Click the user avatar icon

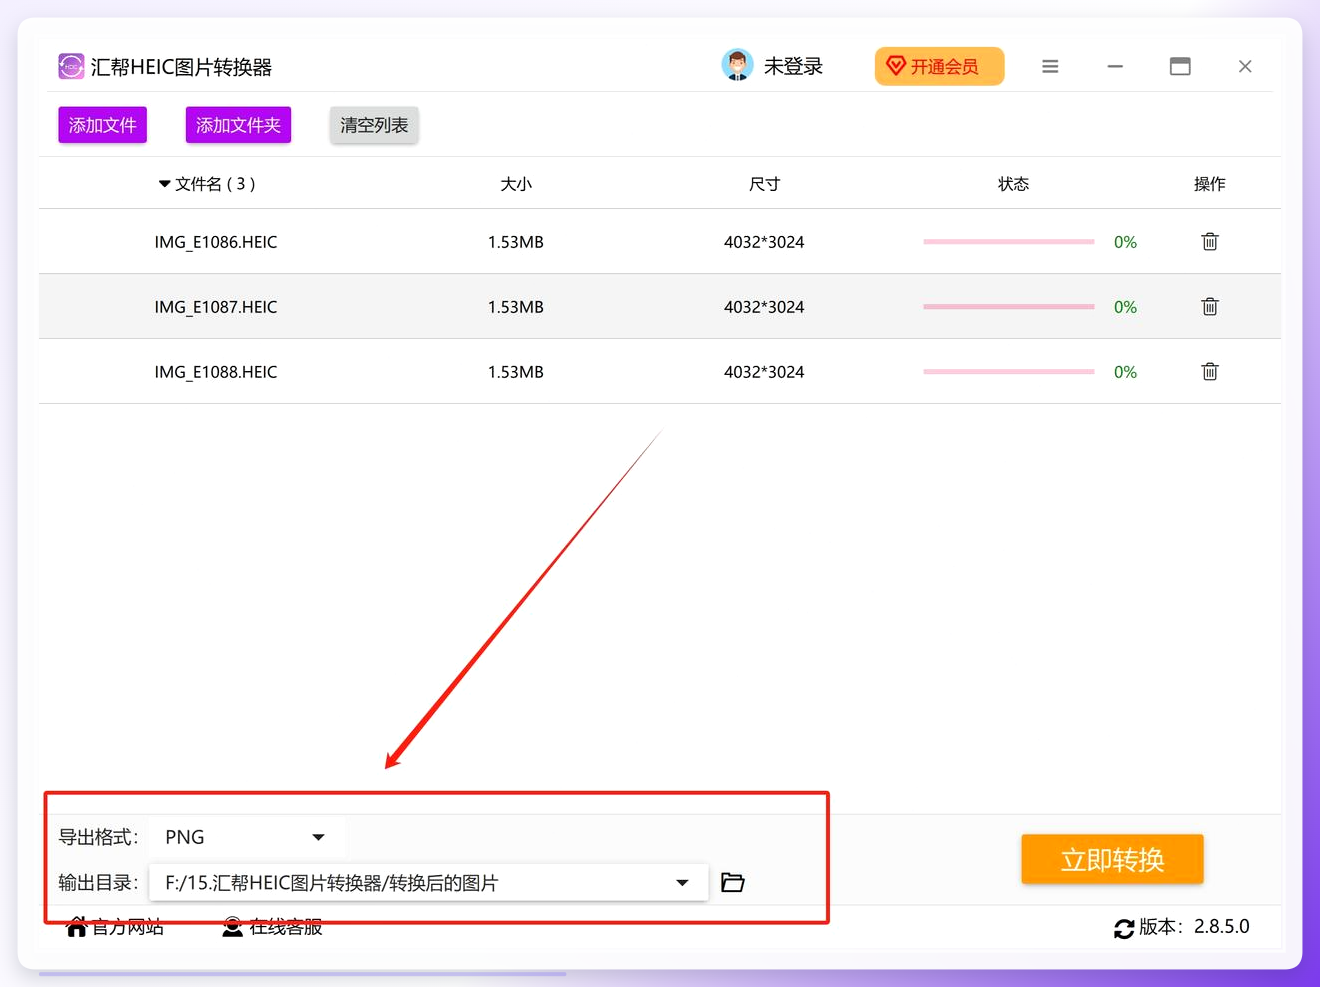coord(737,66)
